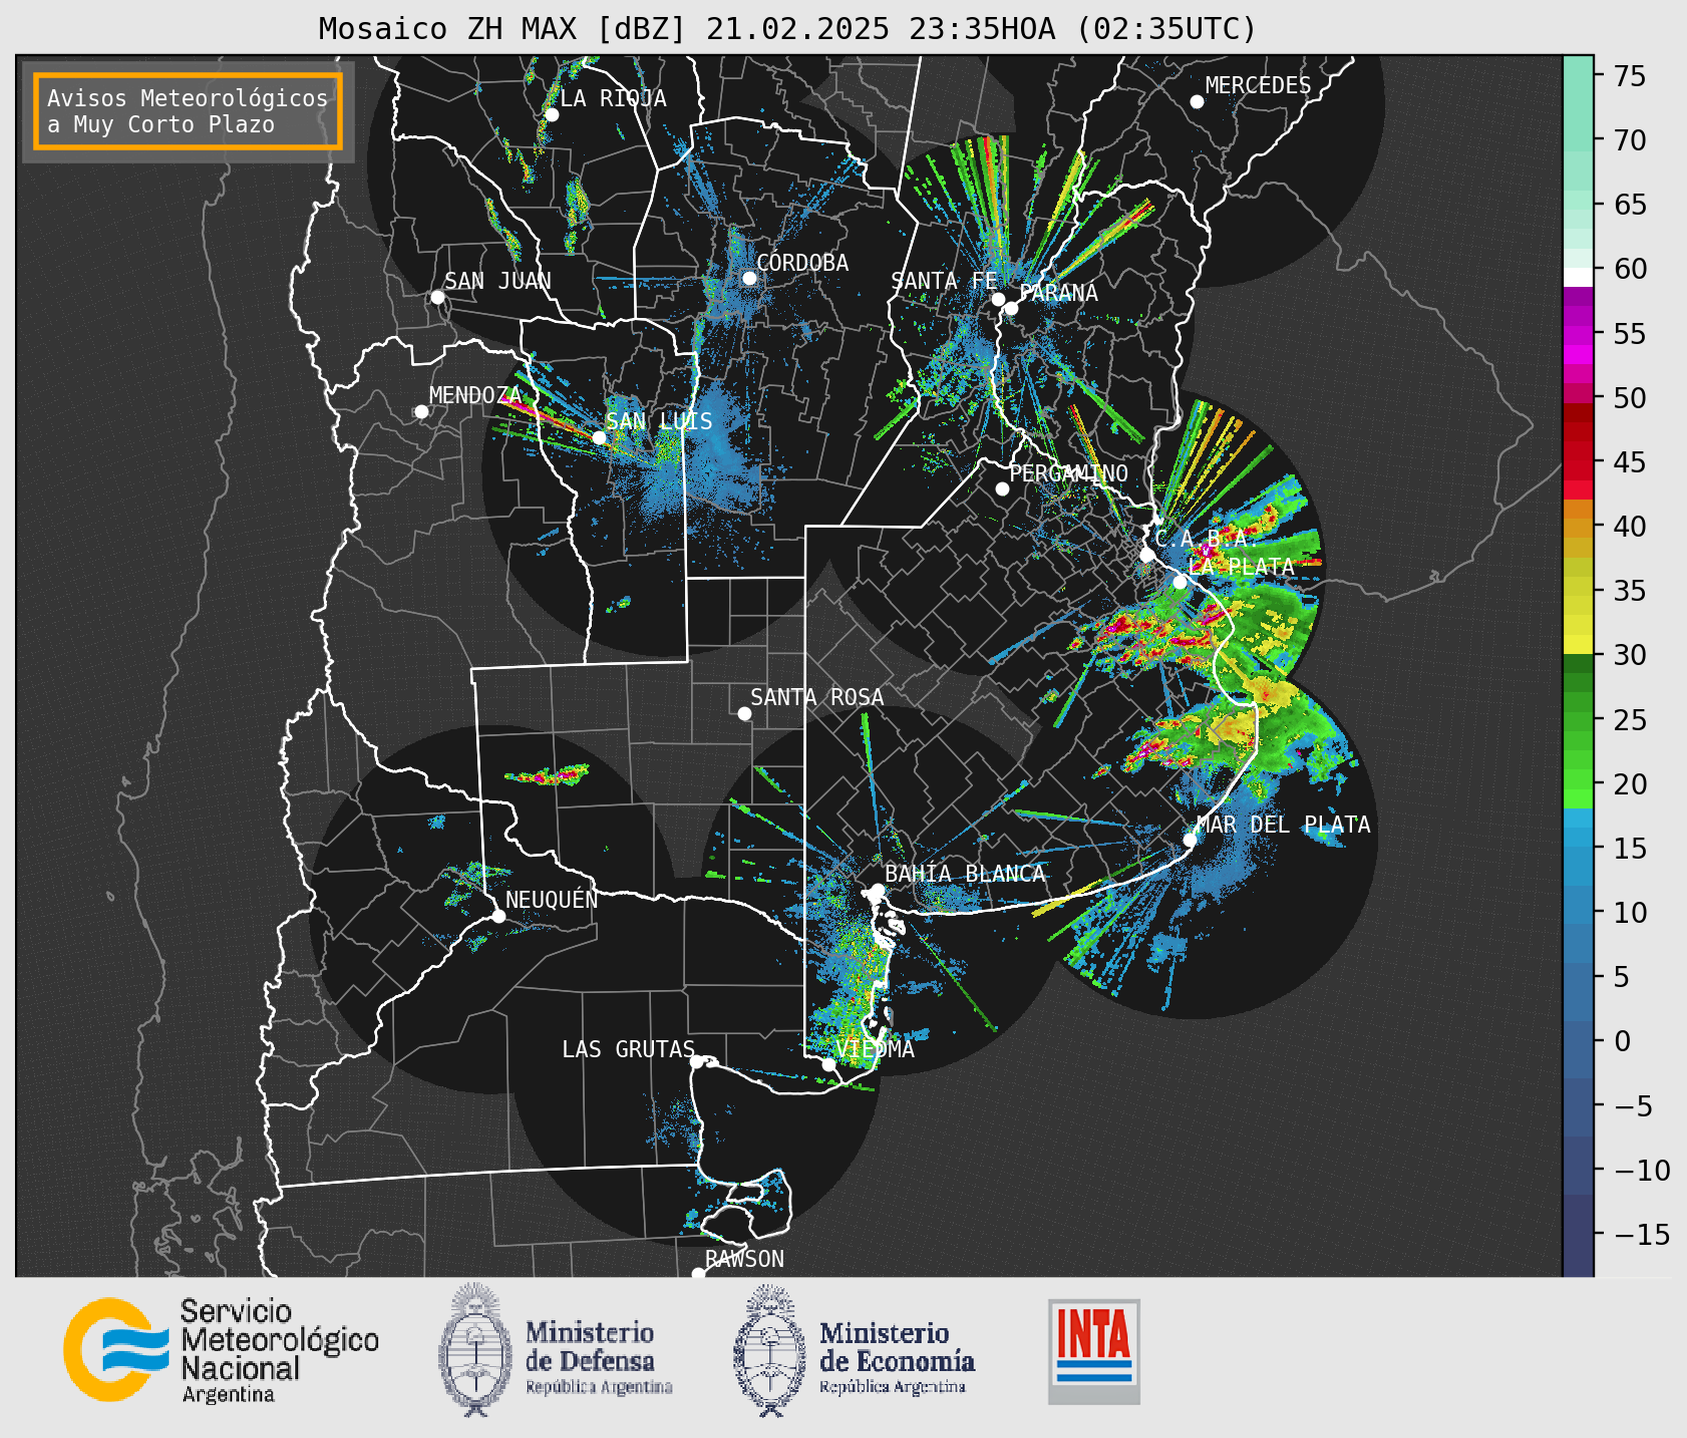Click the CORDOBA city marker dot

749,278
